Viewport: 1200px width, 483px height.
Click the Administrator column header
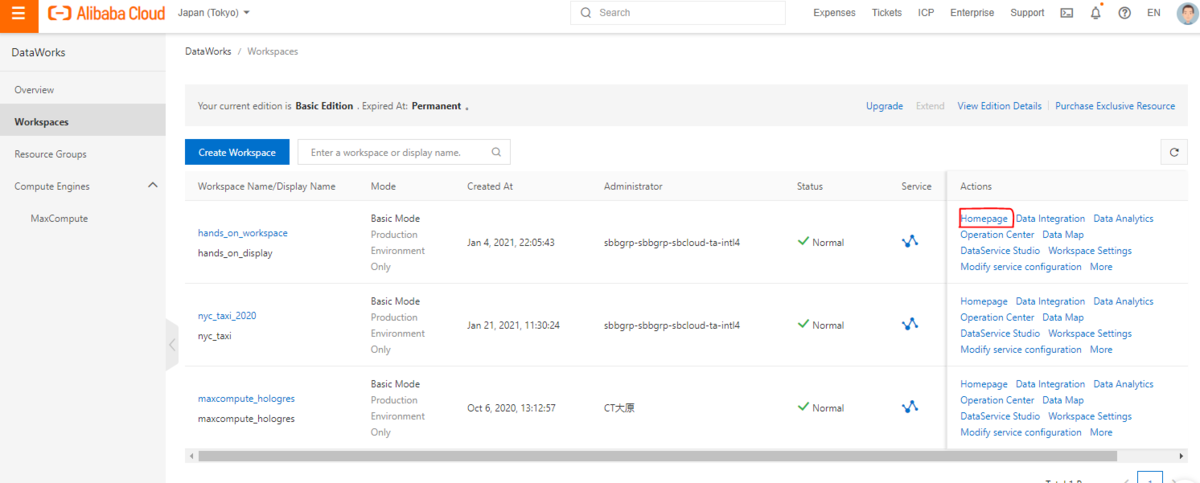tap(633, 186)
